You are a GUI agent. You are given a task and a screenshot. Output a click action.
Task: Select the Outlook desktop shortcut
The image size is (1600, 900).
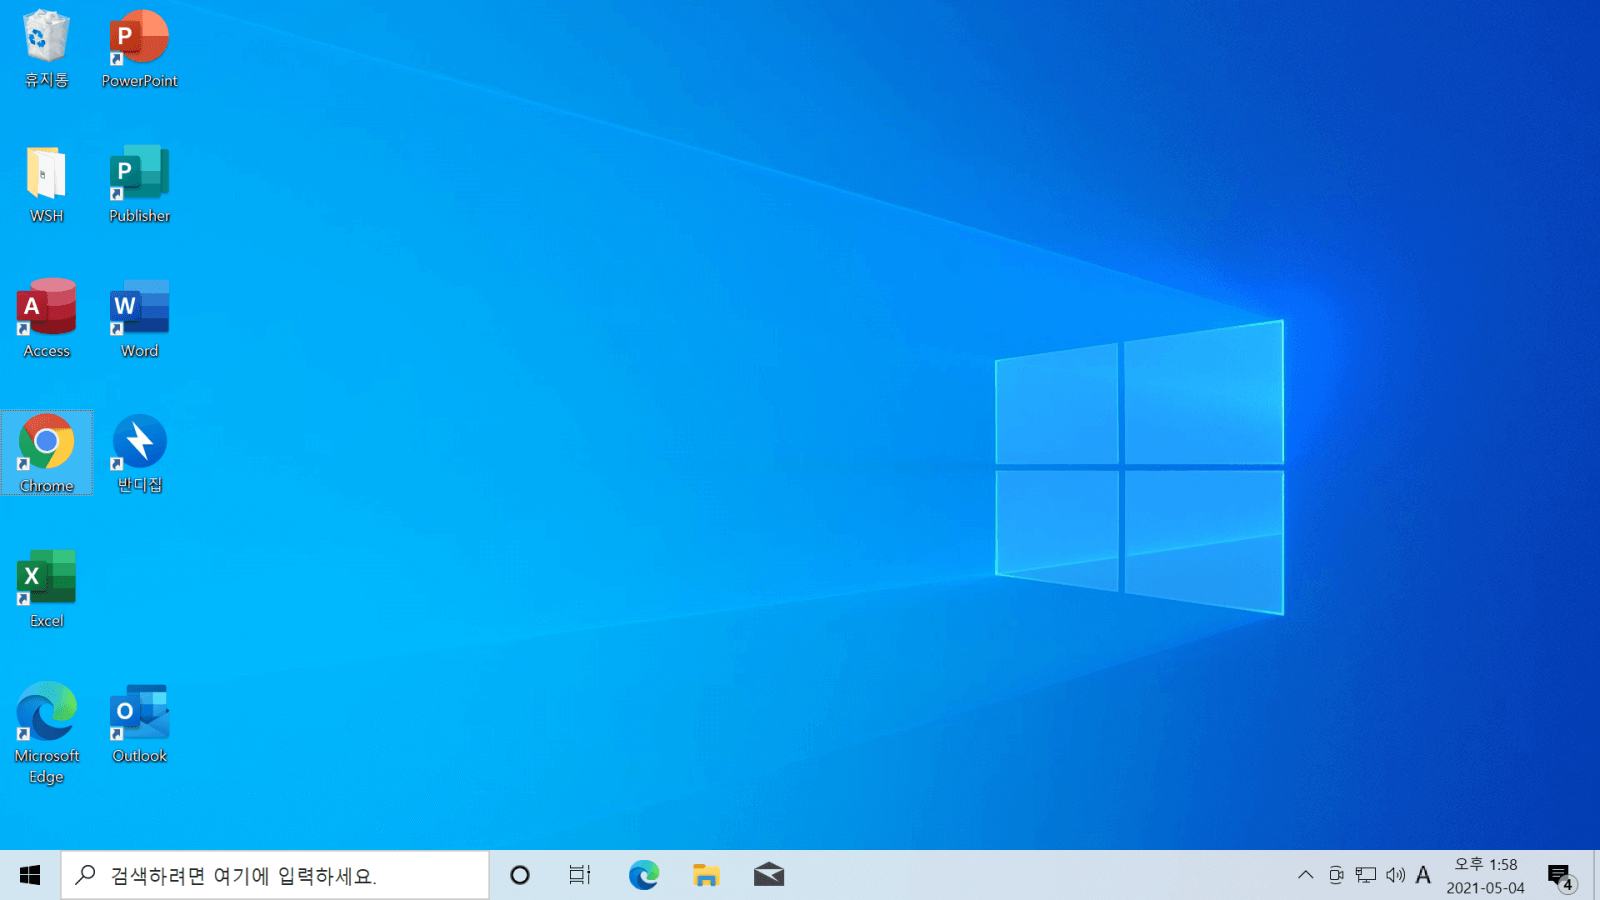140,724
